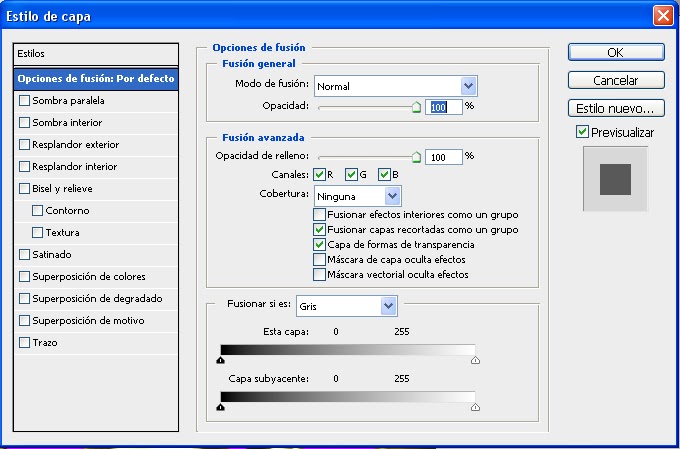680x449 pixels.
Task: Click Capa subyacente white point marker
Action: click(475, 407)
